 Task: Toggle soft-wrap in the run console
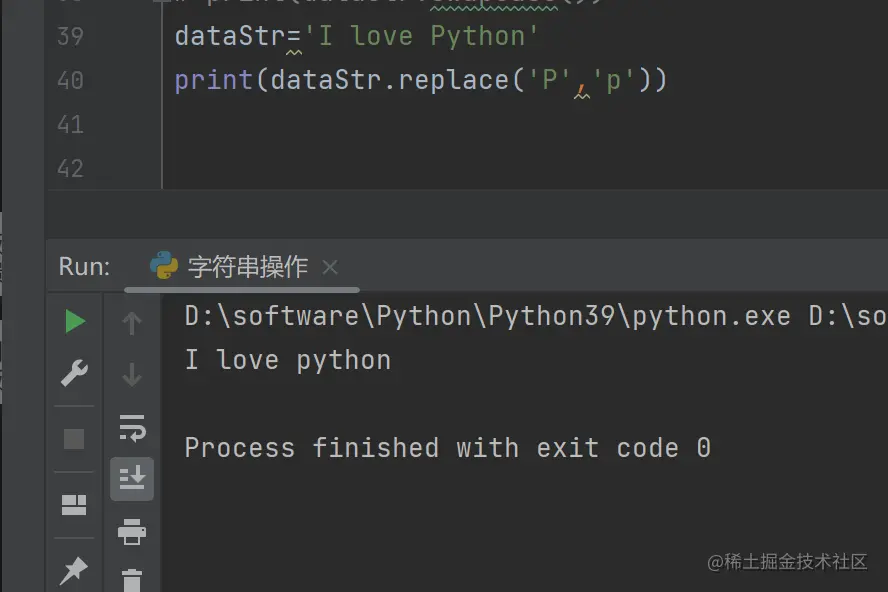133,428
